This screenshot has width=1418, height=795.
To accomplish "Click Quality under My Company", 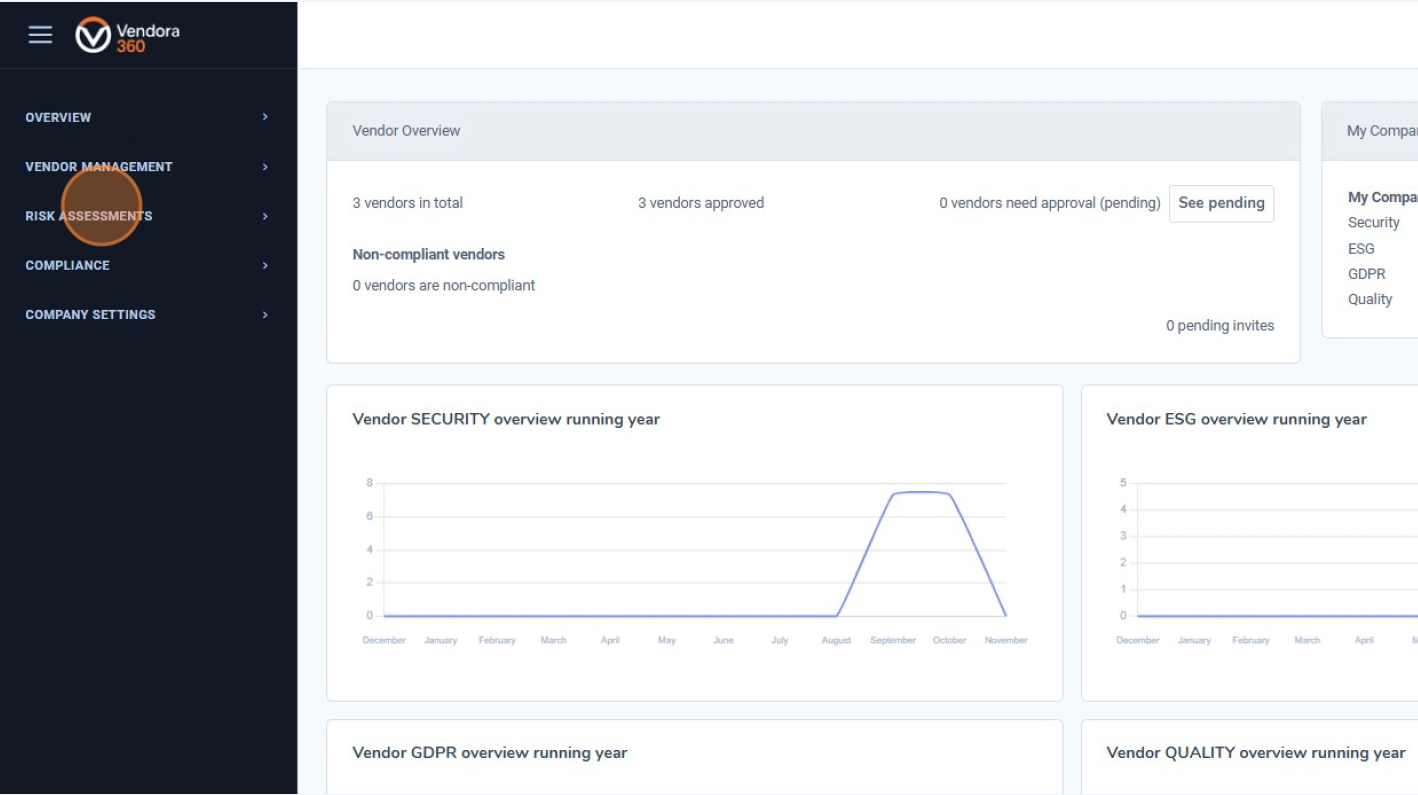I will 1369,299.
